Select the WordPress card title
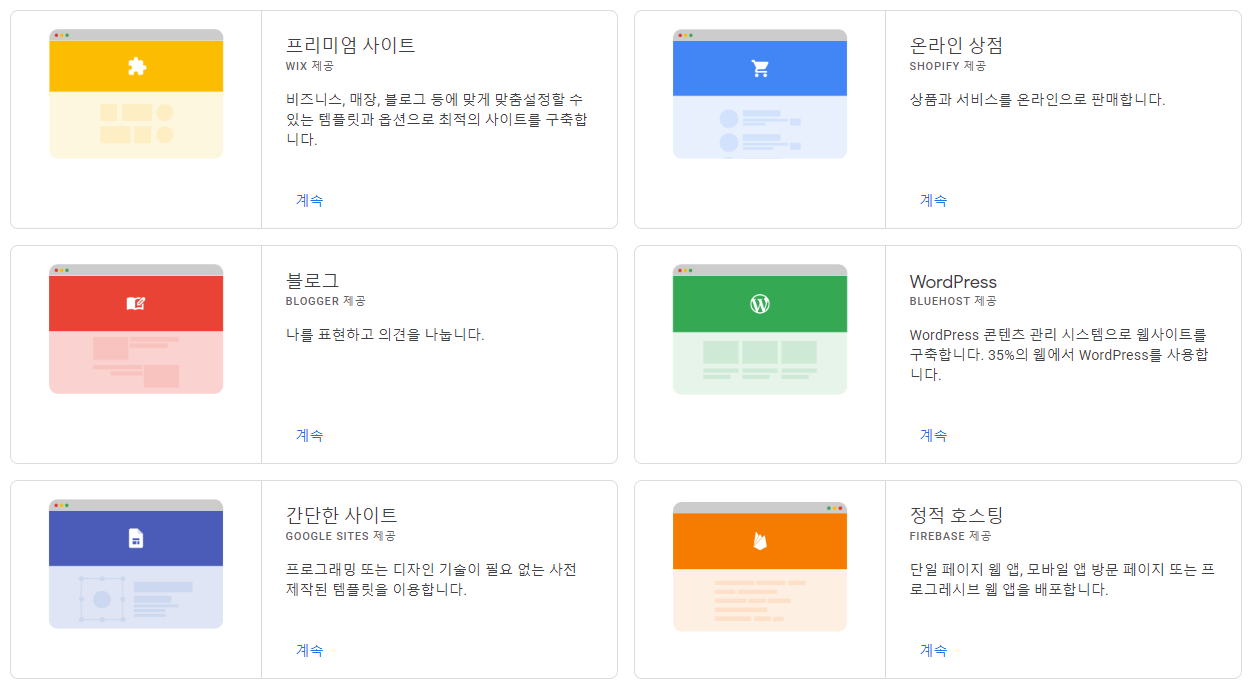The height and width of the screenshot is (687, 1252). click(953, 282)
